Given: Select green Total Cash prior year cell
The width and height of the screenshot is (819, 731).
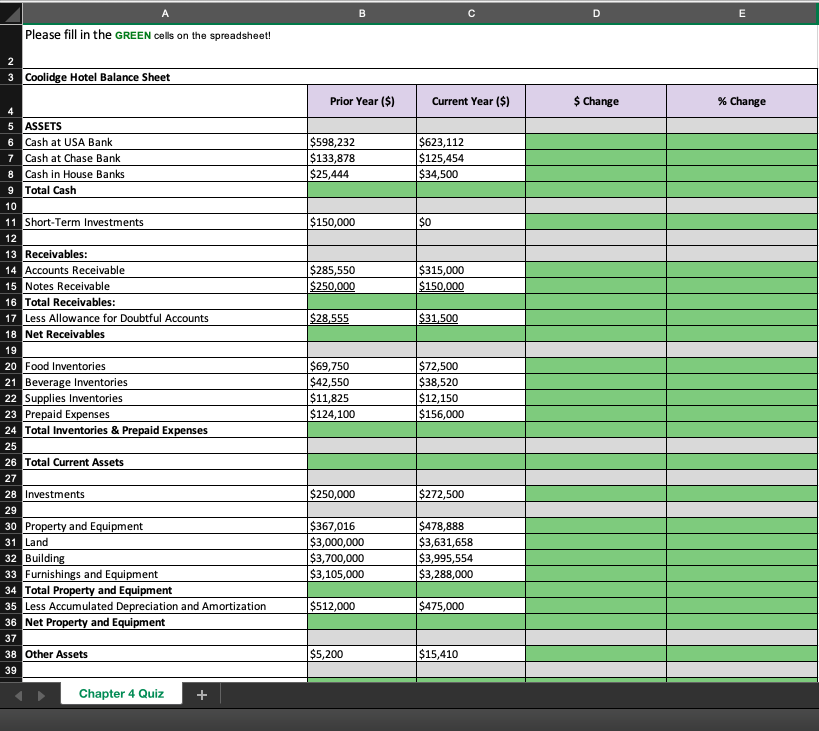Looking at the screenshot, I should [362, 190].
